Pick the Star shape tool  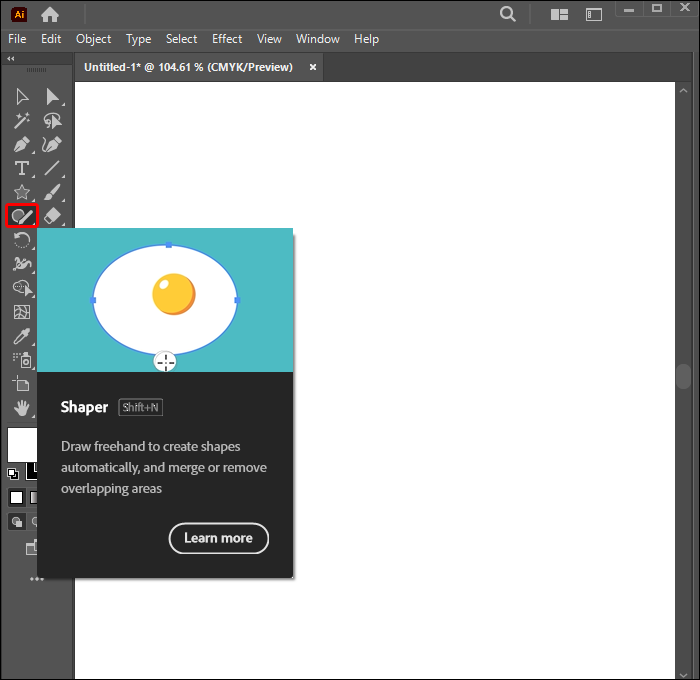[21, 193]
